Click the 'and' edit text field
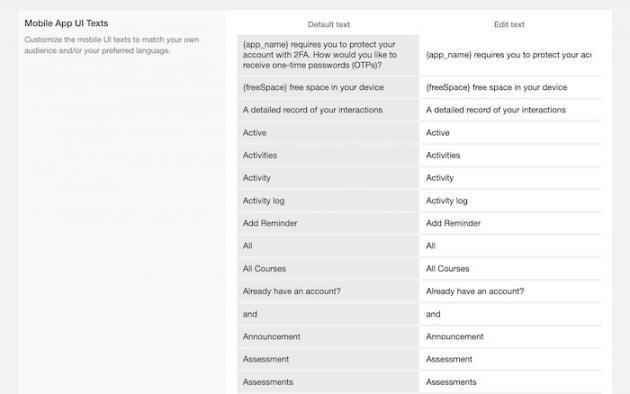Viewport: 630px width, 394px height. point(510,314)
